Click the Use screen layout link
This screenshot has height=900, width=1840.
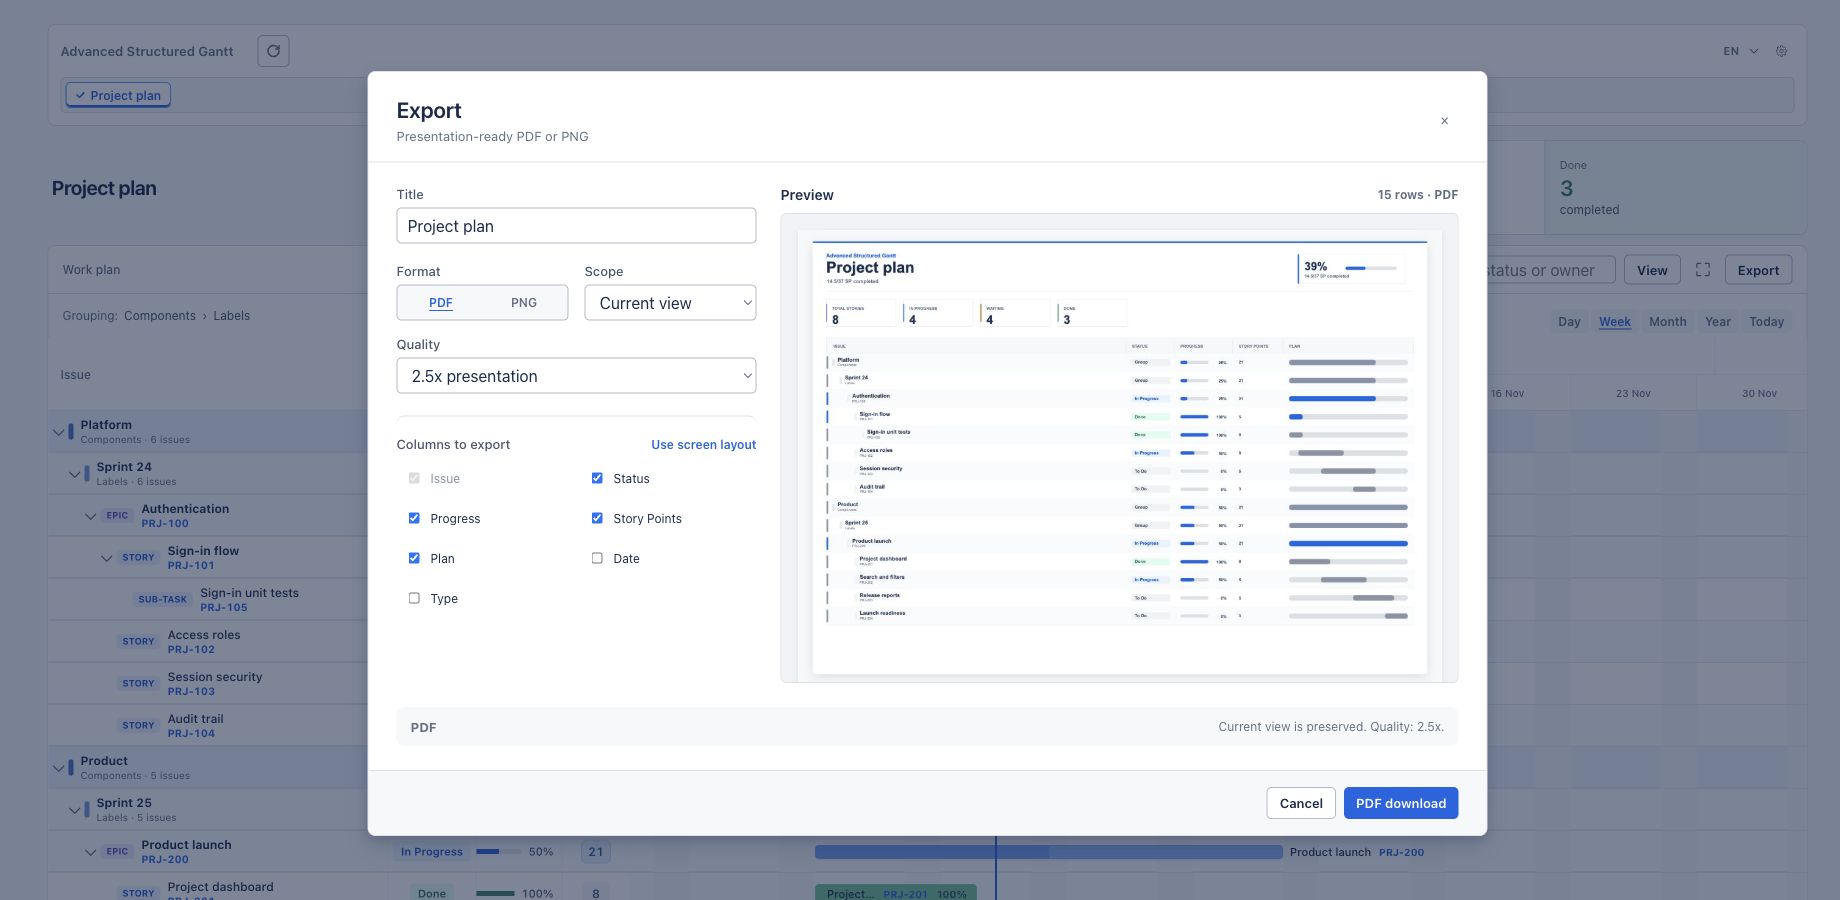[703, 445]
